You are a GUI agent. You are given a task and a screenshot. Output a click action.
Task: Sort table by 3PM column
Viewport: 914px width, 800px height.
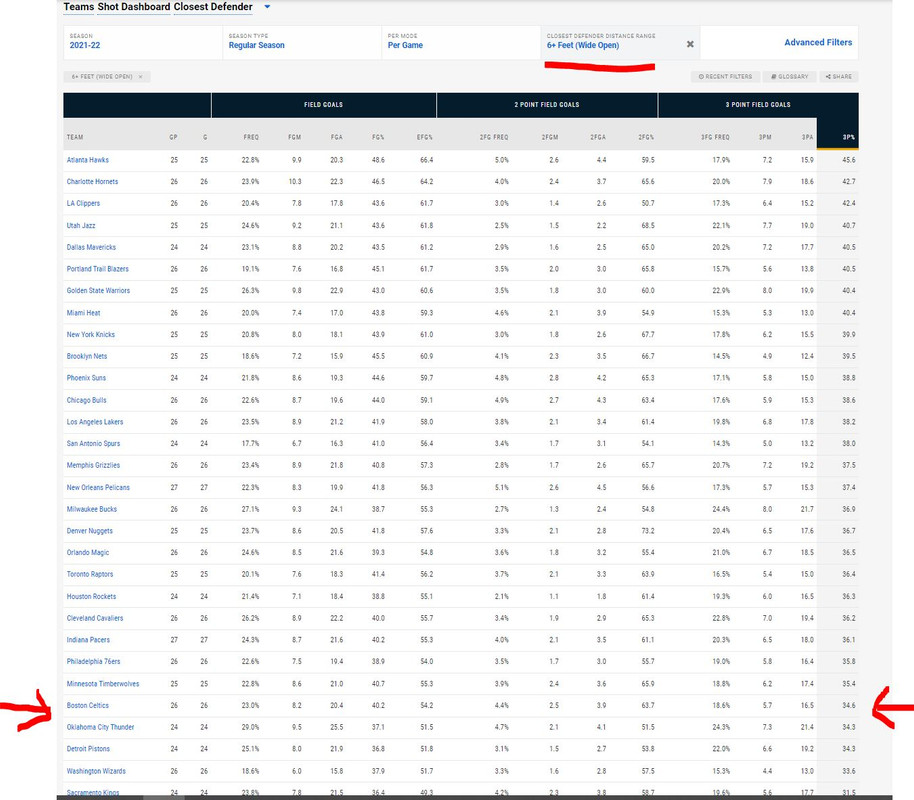tap(765, 138)
